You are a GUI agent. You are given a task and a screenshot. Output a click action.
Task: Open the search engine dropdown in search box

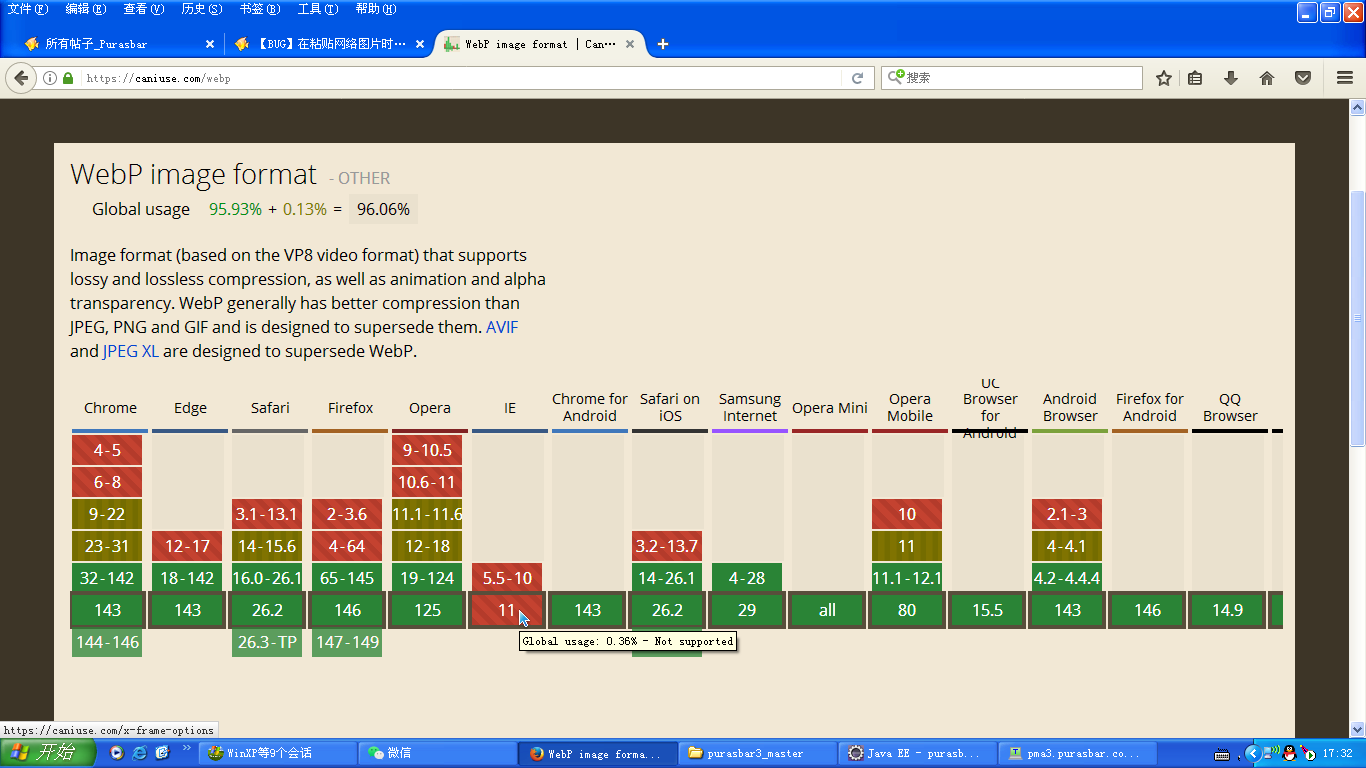[896, 77]
